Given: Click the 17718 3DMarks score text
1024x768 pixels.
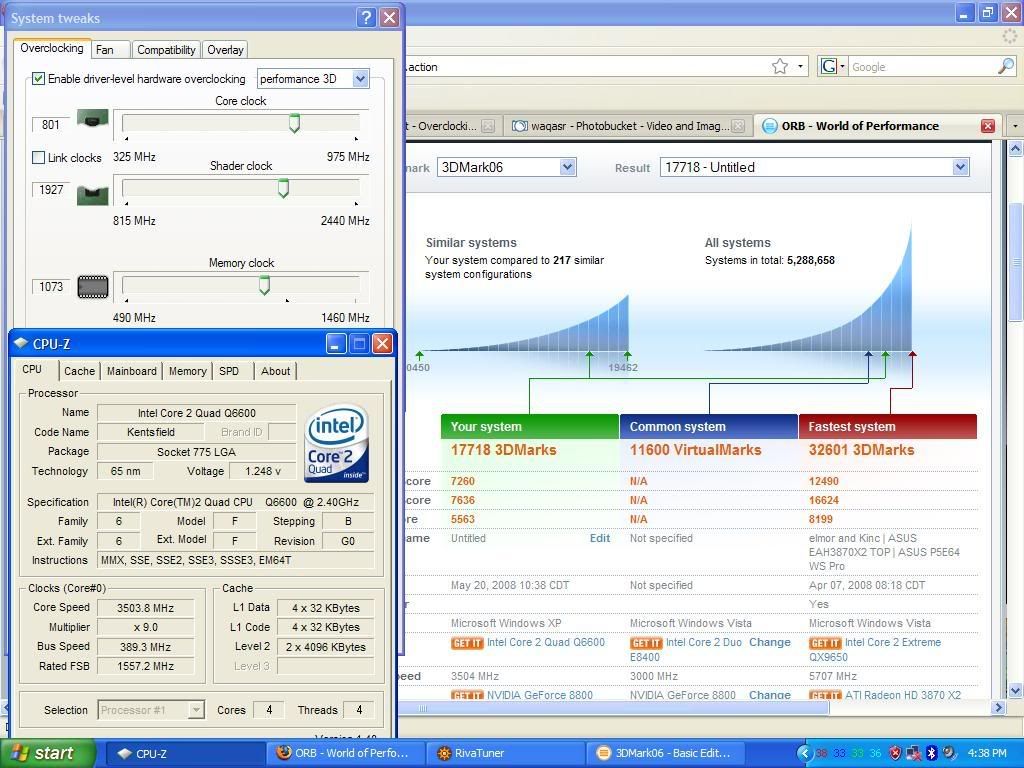Looking at the screenshot, I should pos(504,450).
